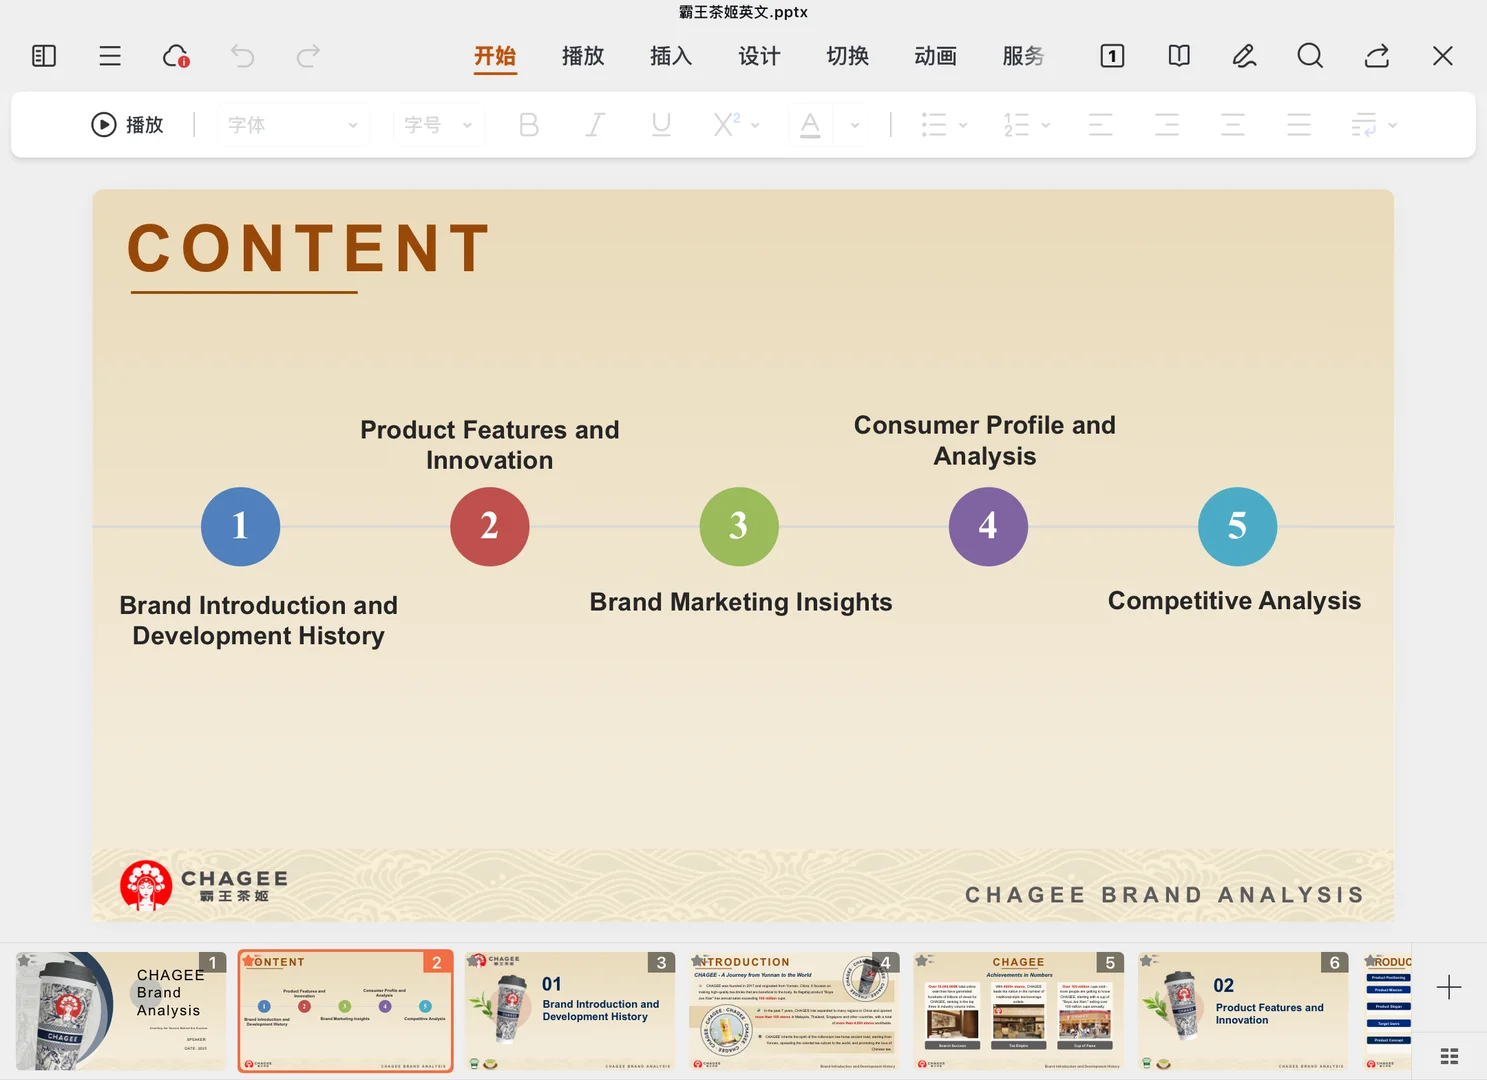Screen dimensions: 1487x1080
Task: Justify the text alignment
Action: point(1299,125)
